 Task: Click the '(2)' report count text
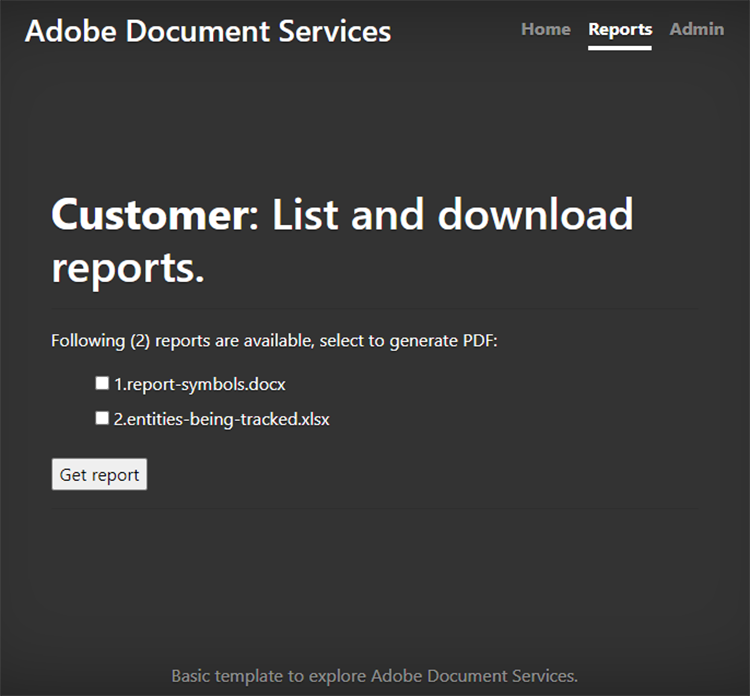click(x=140, y=341)
